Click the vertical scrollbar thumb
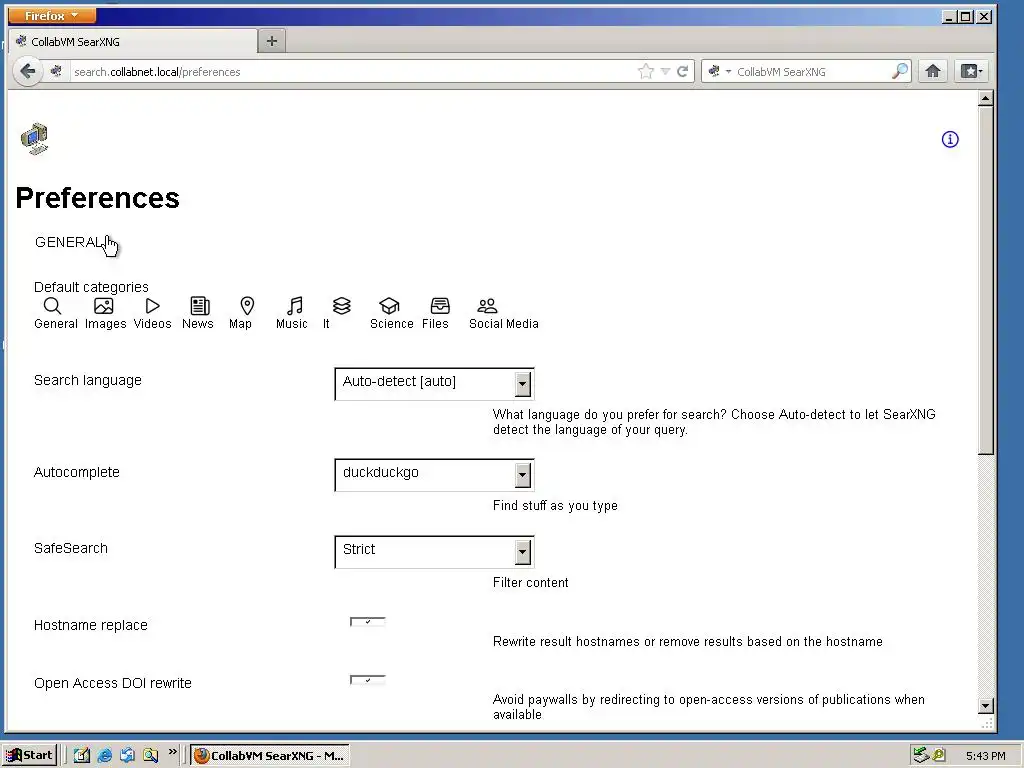 click(985, 281)
